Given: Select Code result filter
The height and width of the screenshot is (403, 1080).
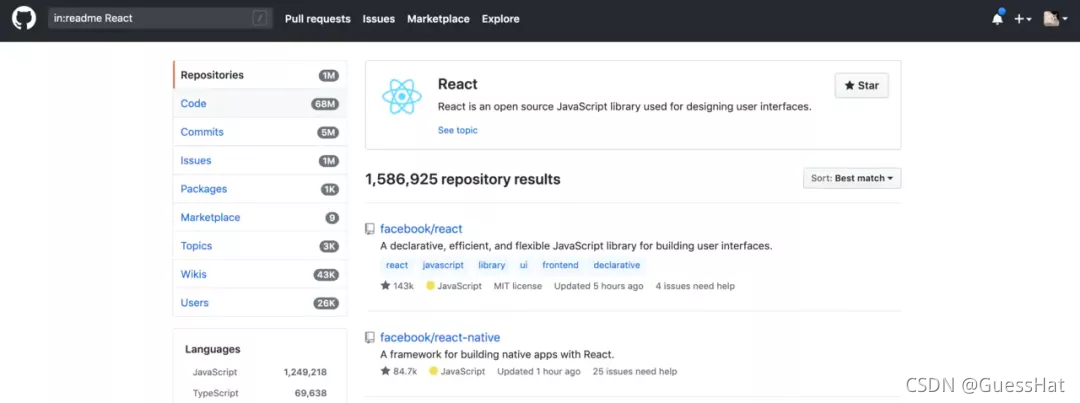Looking at the screenshot, I should point(260,103).
